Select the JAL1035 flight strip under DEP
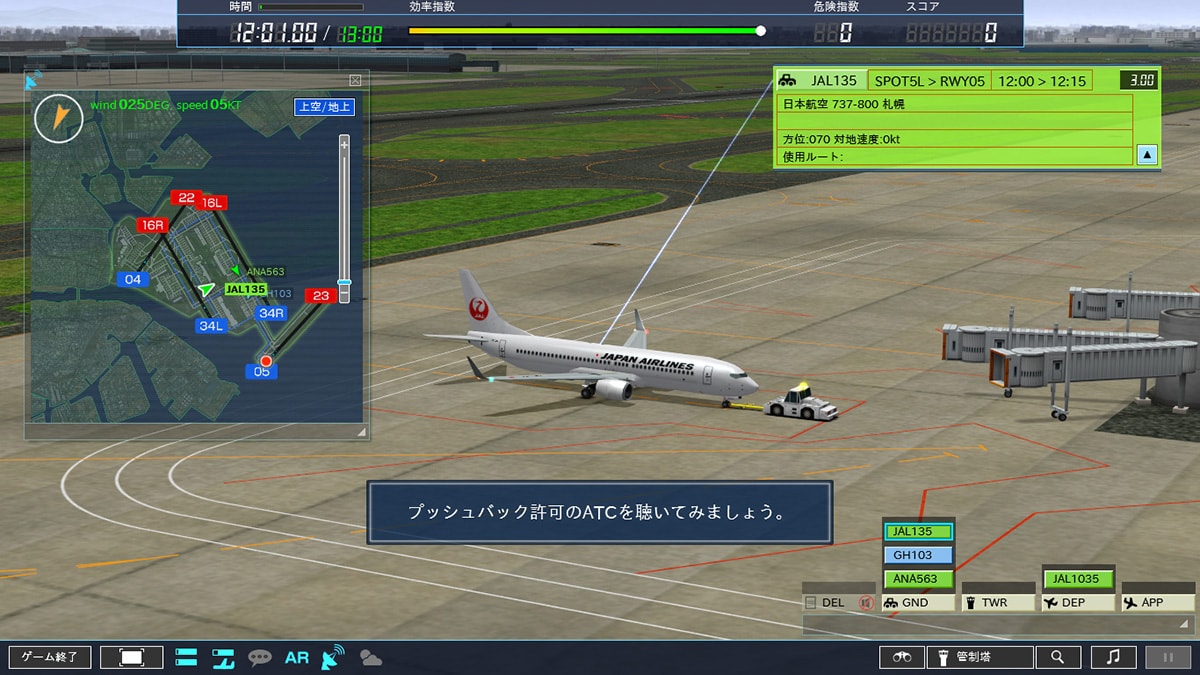 1078,578
